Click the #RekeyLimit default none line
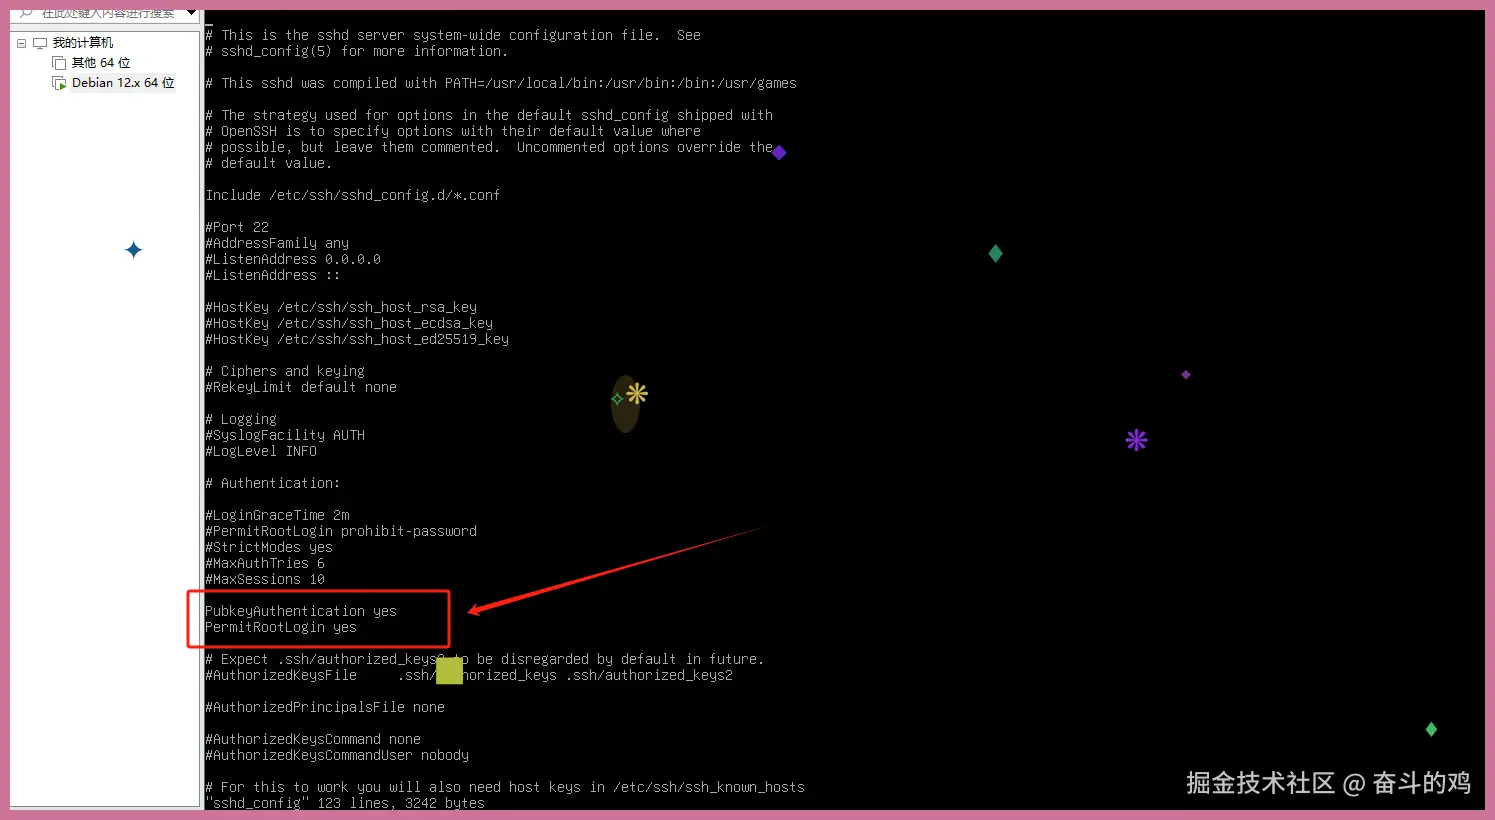 tap(301, 387)
